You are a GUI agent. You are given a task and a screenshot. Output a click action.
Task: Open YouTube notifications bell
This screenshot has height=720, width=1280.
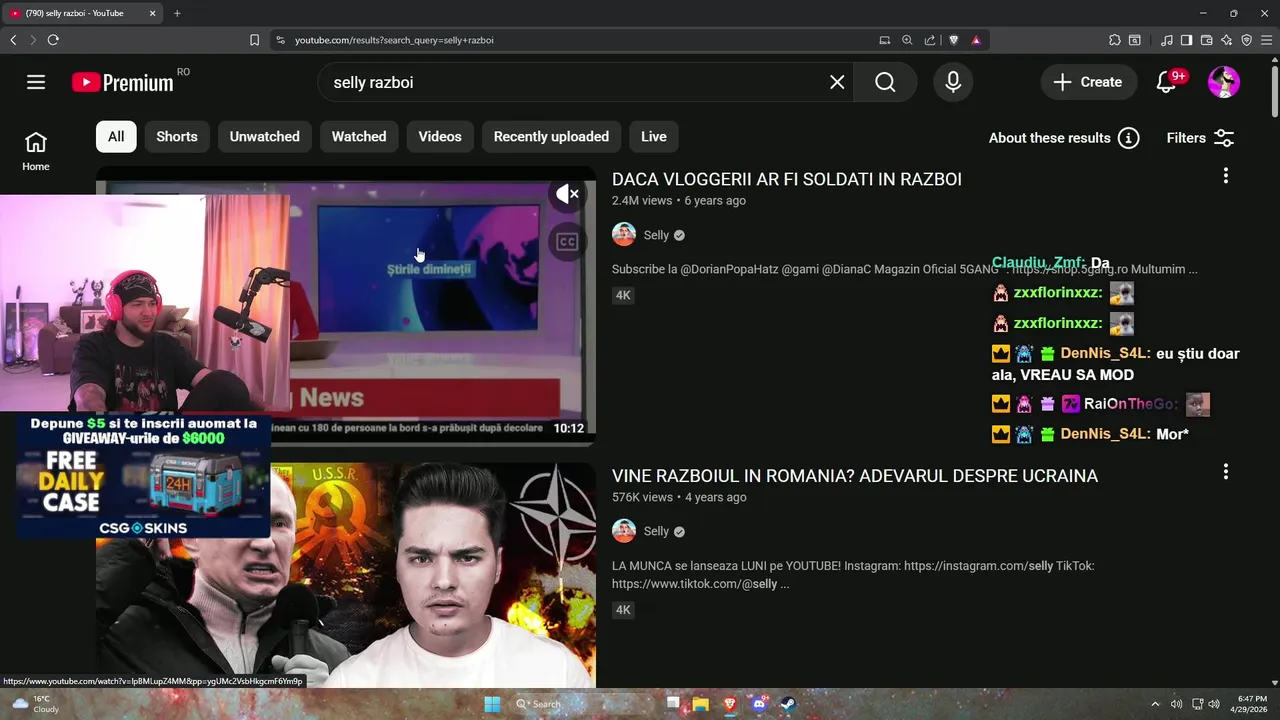(x=1166, y=82)
